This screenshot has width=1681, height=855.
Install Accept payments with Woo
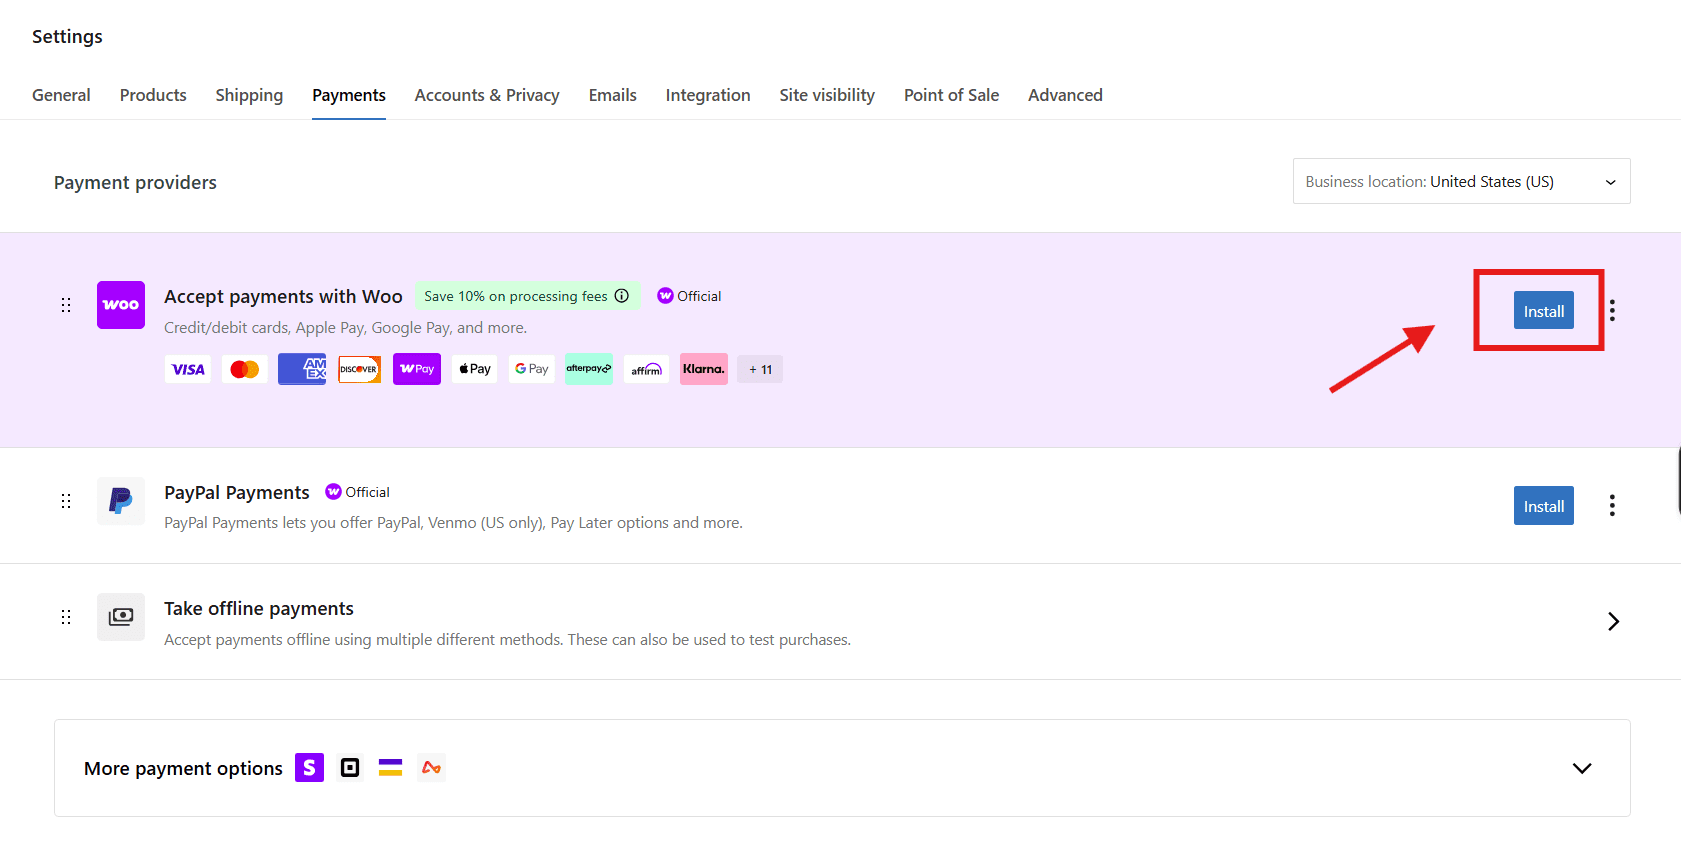1543,311
